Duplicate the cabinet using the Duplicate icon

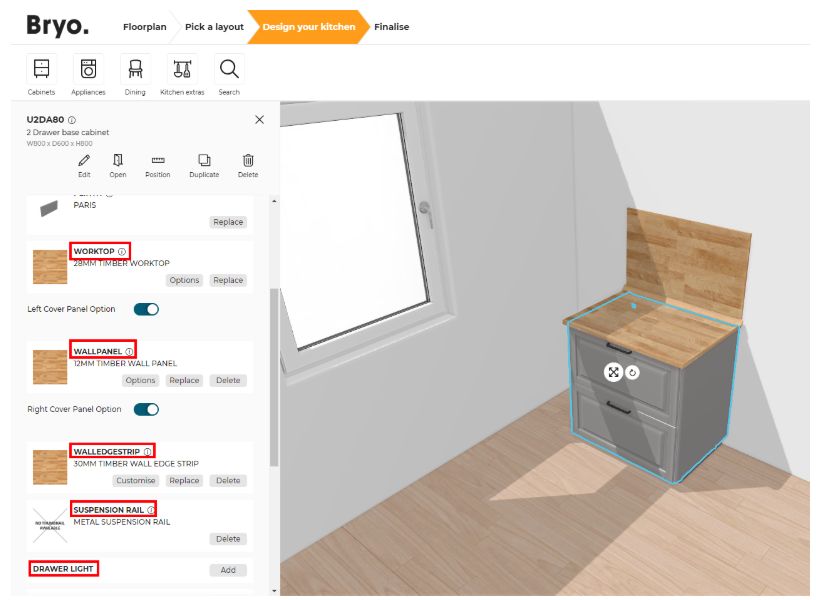[x=203, y=162]
